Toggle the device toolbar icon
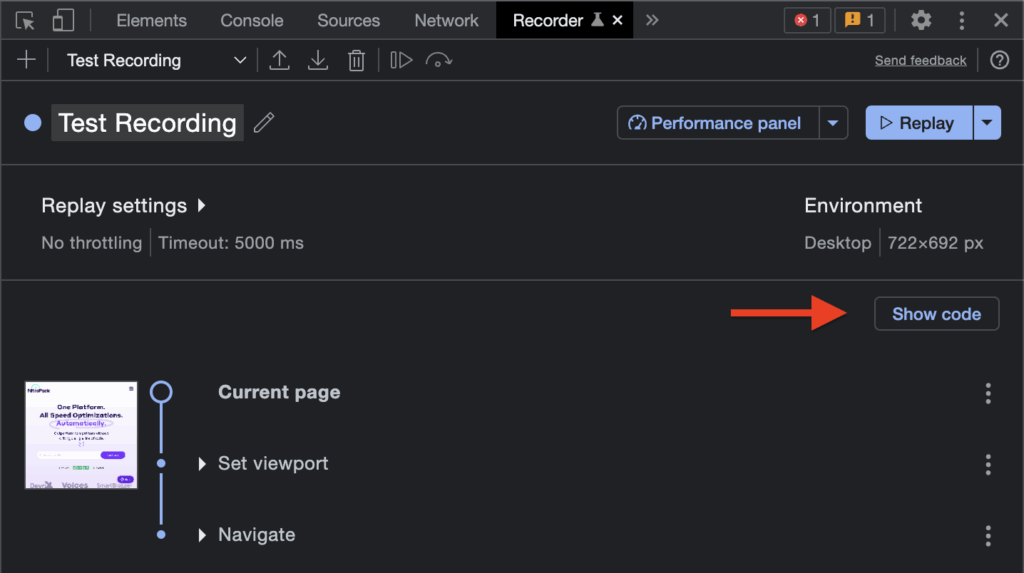The width and height of the screenshot is (1024, 573). [x=63, y=20]
